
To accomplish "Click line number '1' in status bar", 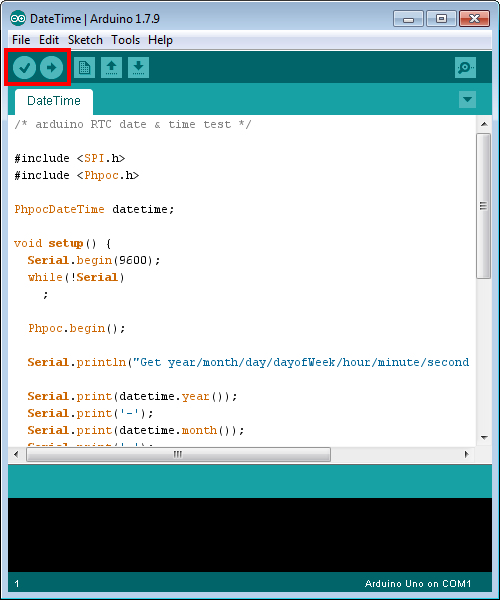I will pyautogui.click(x=17, y=584).
